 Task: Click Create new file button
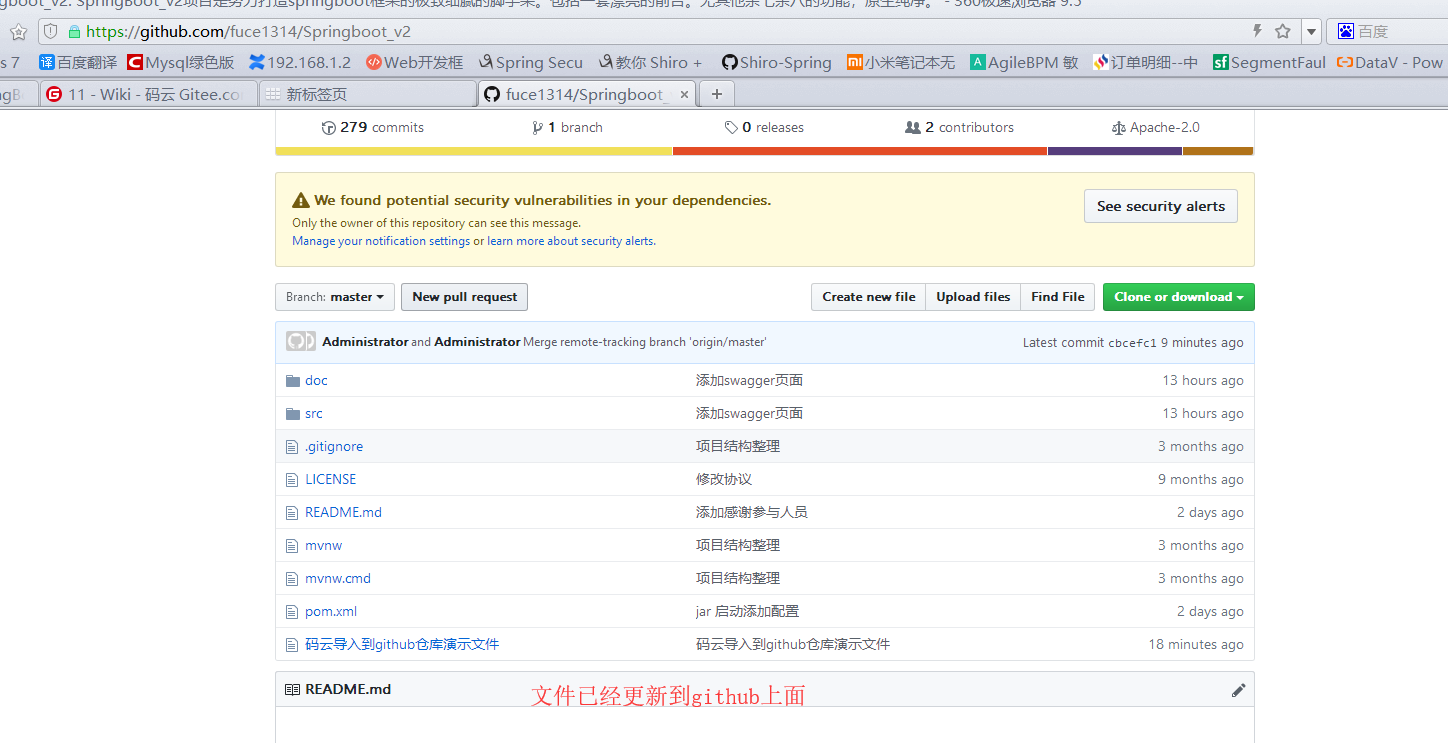[869, 297]
